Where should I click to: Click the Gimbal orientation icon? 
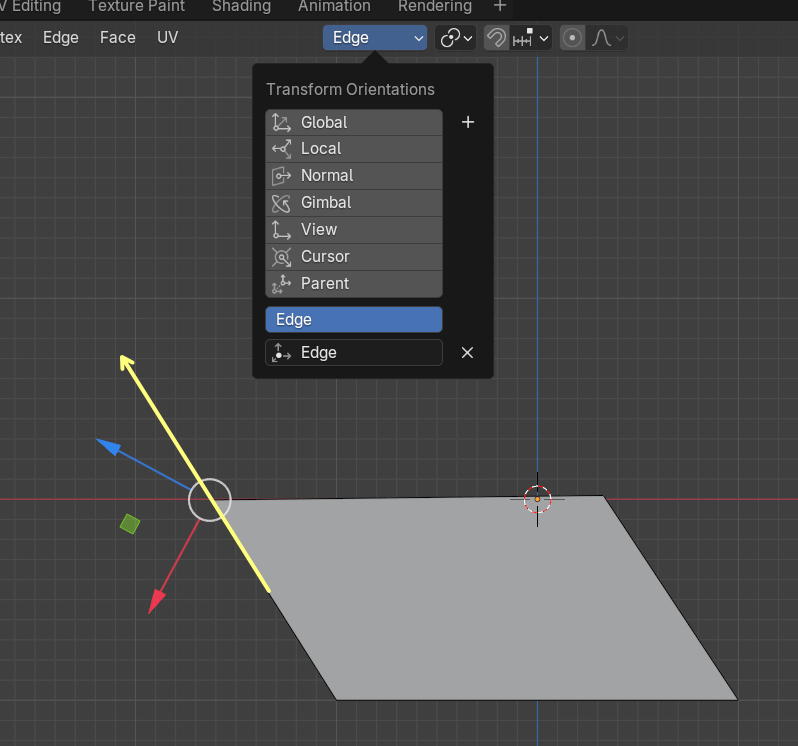click(x=281, y=203)
